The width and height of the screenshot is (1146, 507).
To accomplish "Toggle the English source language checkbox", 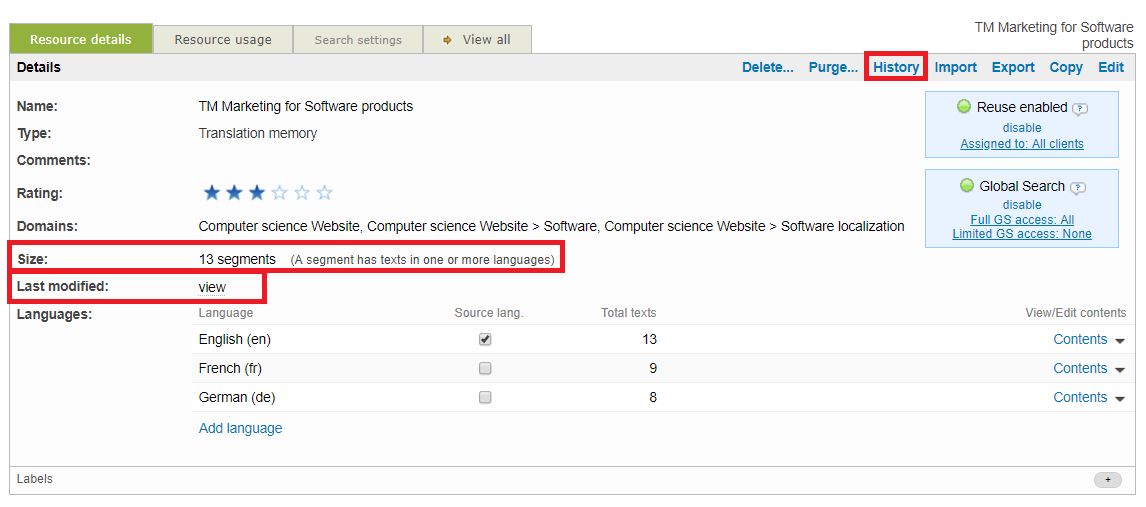I will pos(485,340).
